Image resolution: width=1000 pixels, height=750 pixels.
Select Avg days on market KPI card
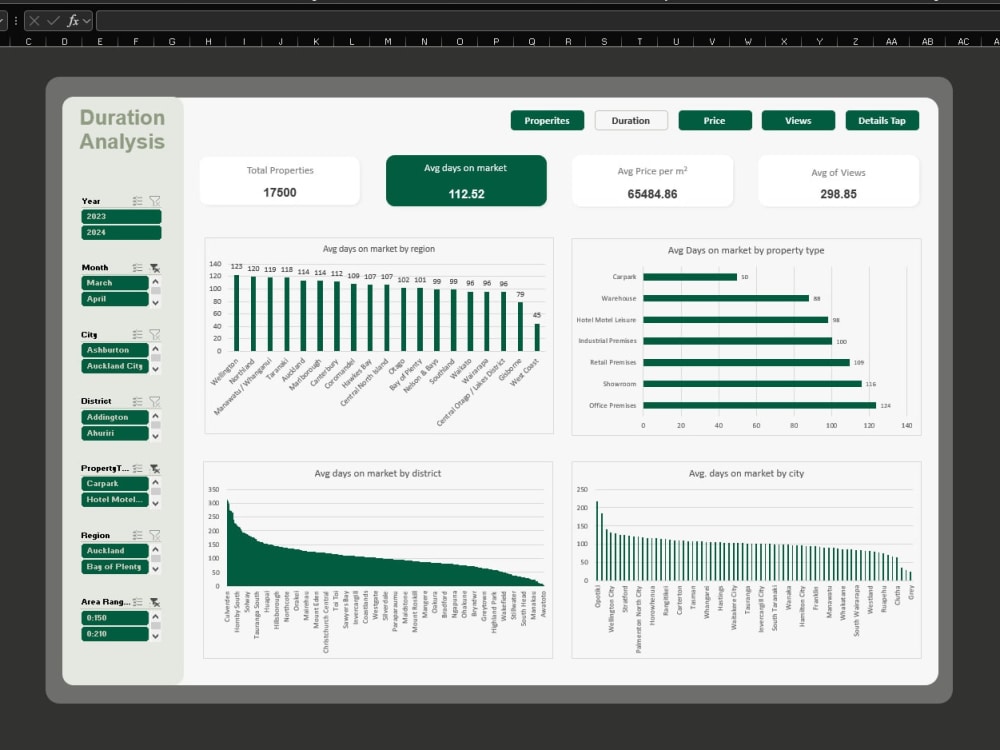click(x=466, y=181)
